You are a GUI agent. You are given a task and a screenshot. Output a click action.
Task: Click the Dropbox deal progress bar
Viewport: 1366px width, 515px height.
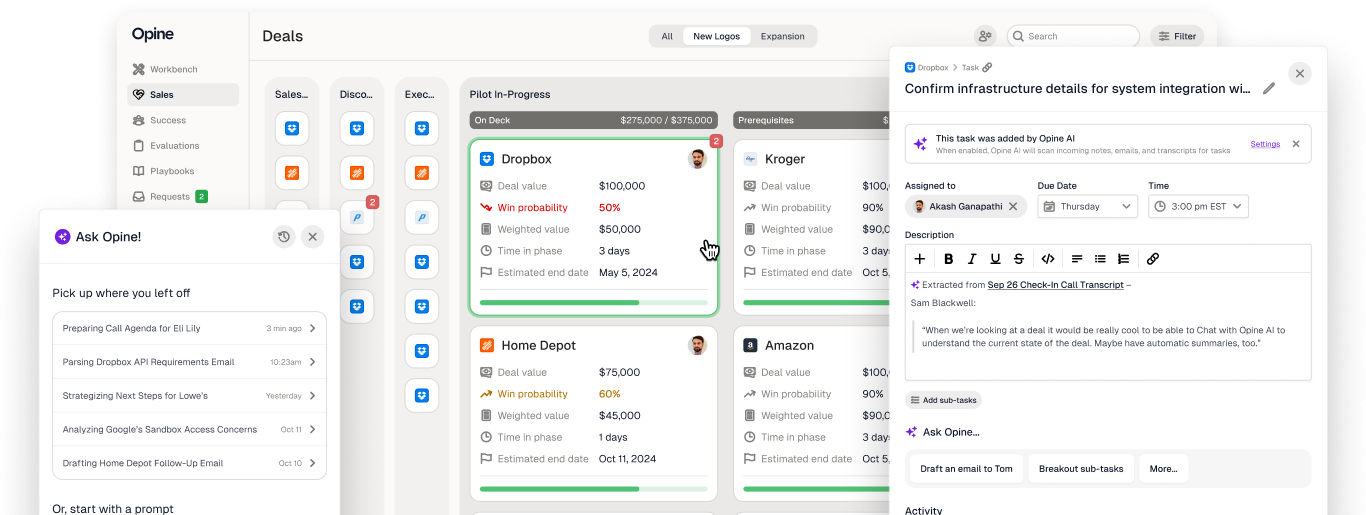tap(593, 302)
